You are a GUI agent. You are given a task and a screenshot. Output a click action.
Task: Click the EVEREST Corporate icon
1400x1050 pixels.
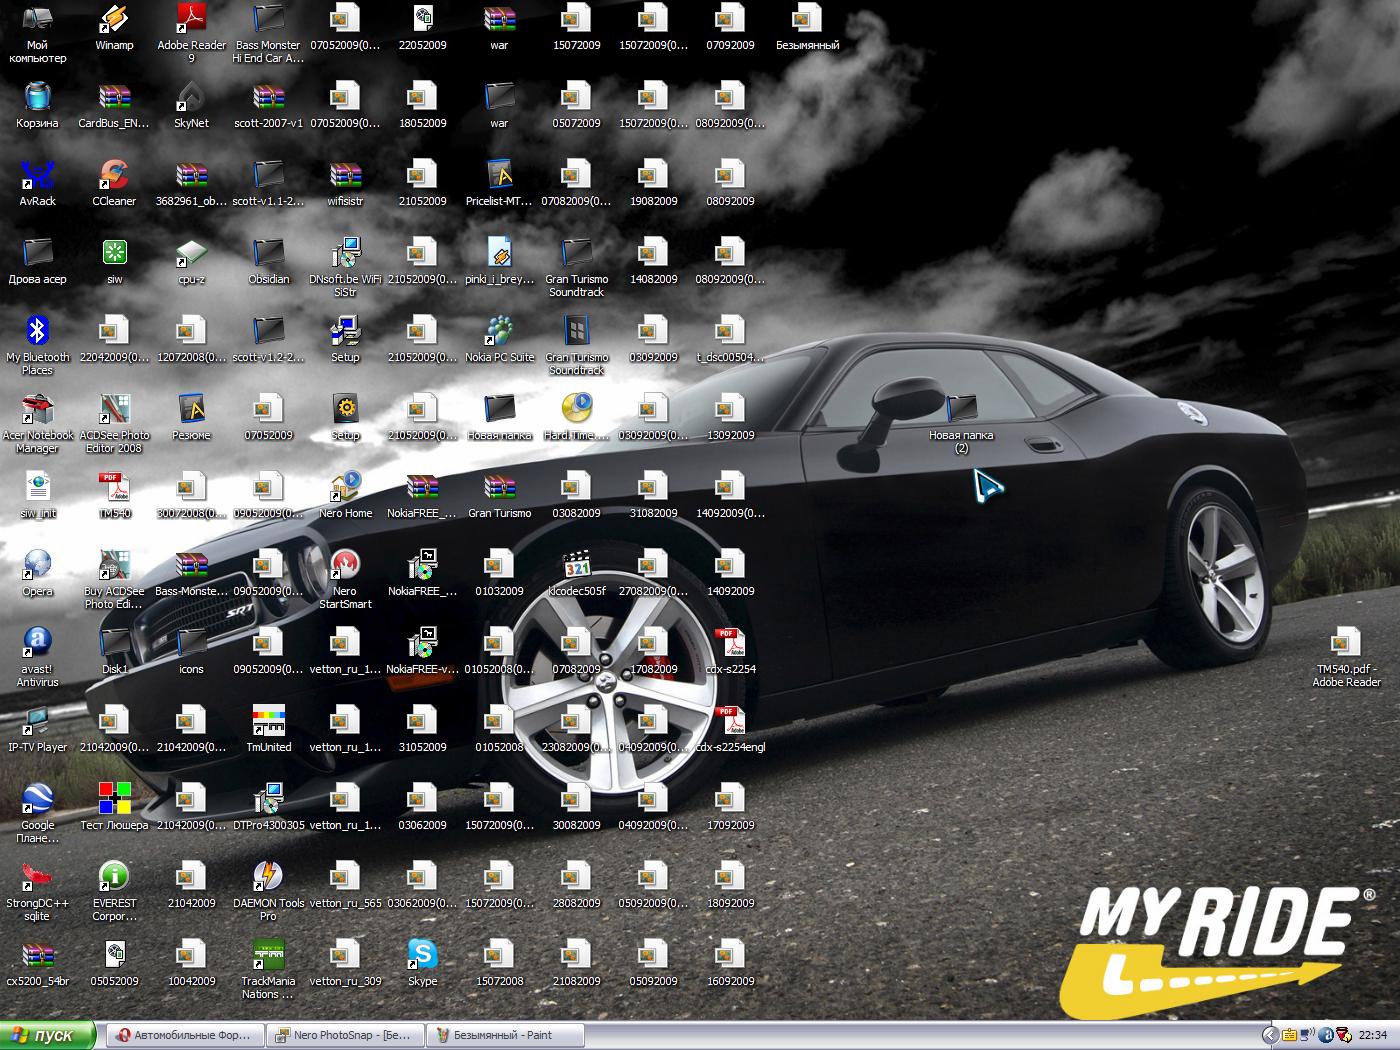click(x=114, y=878)
